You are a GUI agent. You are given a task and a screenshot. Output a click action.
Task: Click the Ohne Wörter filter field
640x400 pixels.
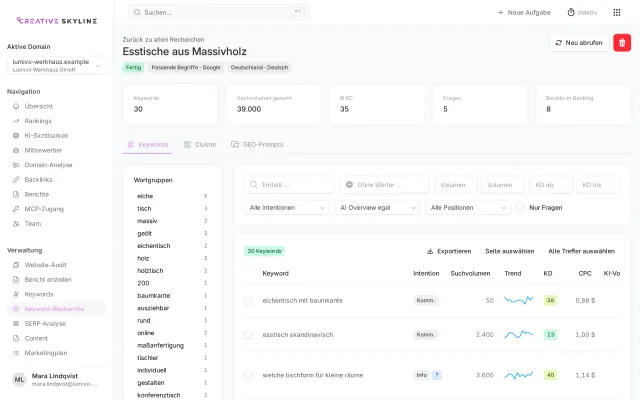[384, 185]
